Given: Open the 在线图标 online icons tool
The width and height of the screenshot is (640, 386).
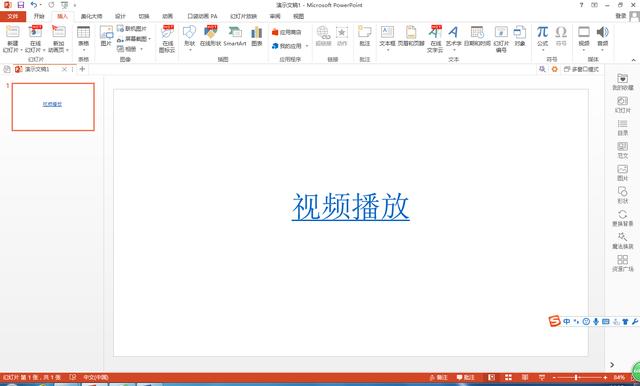Looking at the screenshot, I should point(167,39).
